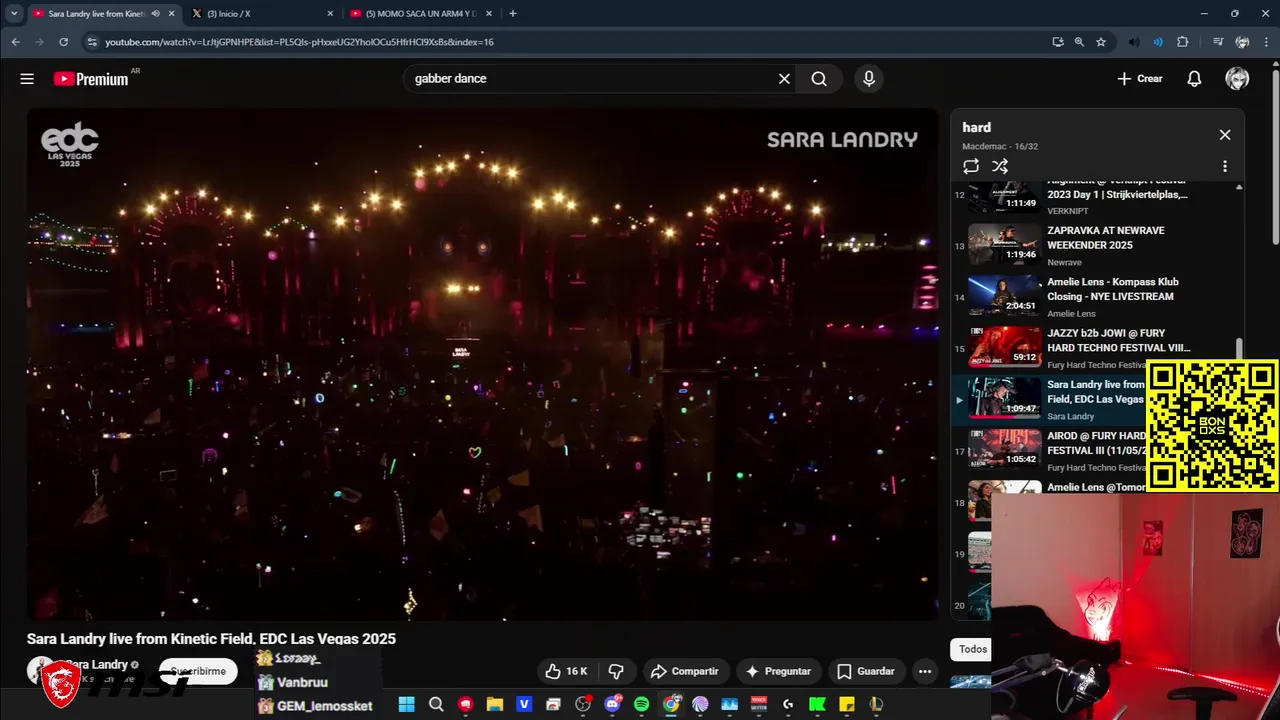Go to YouTube Premium home logo
The width and height of the screenshot is (1280, 720).
coord(91,79)
